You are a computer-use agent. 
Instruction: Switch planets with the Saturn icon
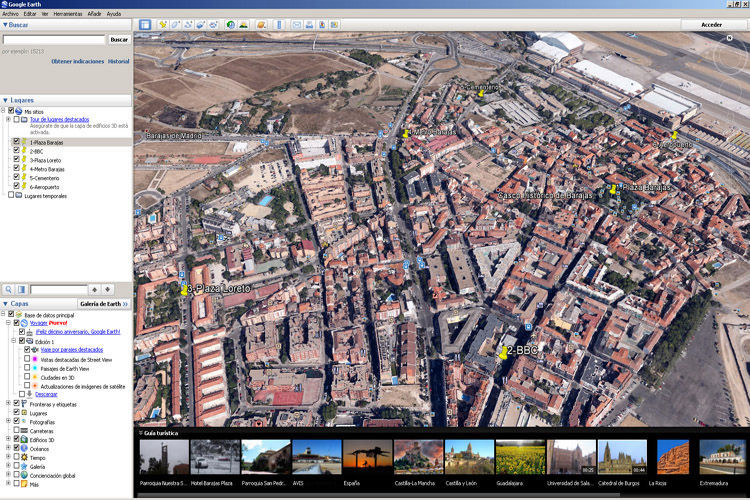pos(261,24)
